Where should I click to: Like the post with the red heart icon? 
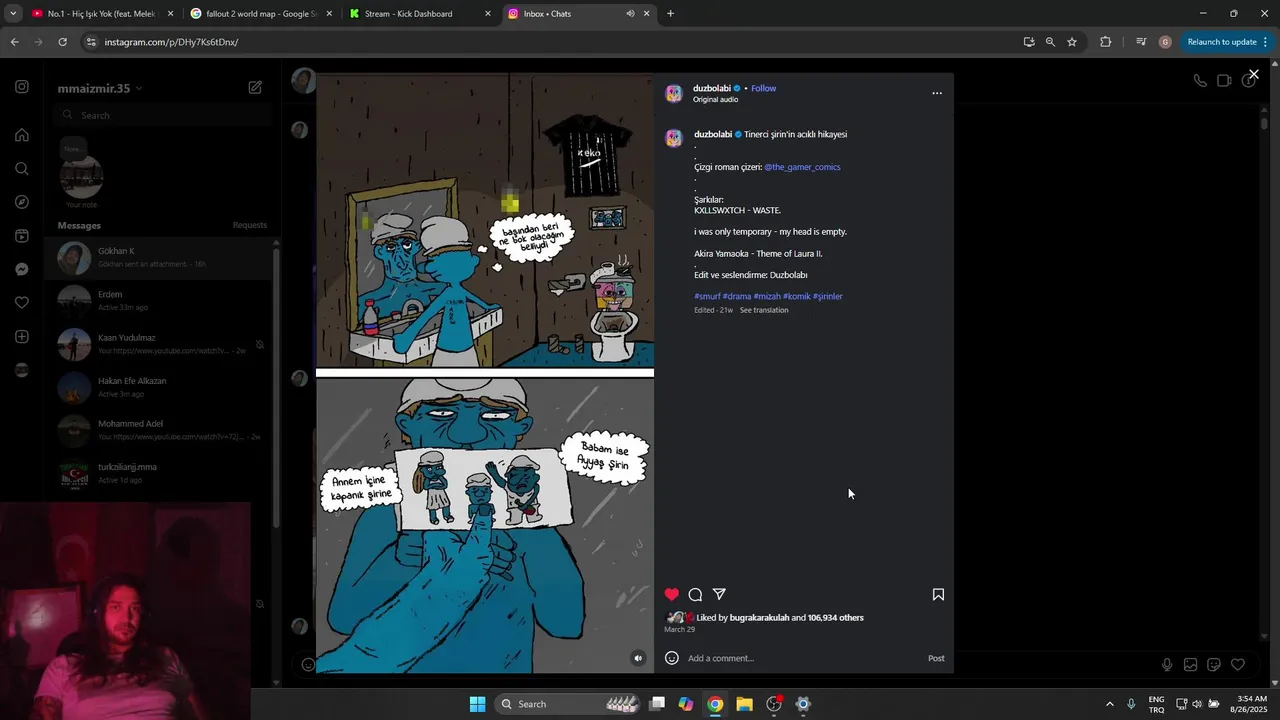click(671, 594)
